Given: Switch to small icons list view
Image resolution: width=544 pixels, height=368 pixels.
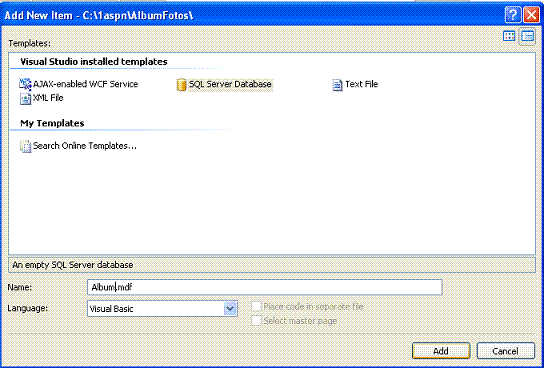Looking at the screenshot, I should [527, 36].
